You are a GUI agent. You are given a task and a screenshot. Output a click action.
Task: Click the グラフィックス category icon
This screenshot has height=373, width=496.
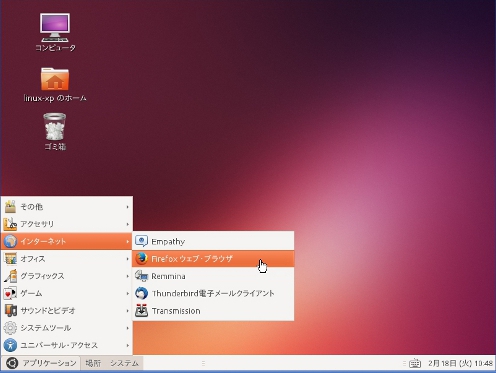(10, 276)
